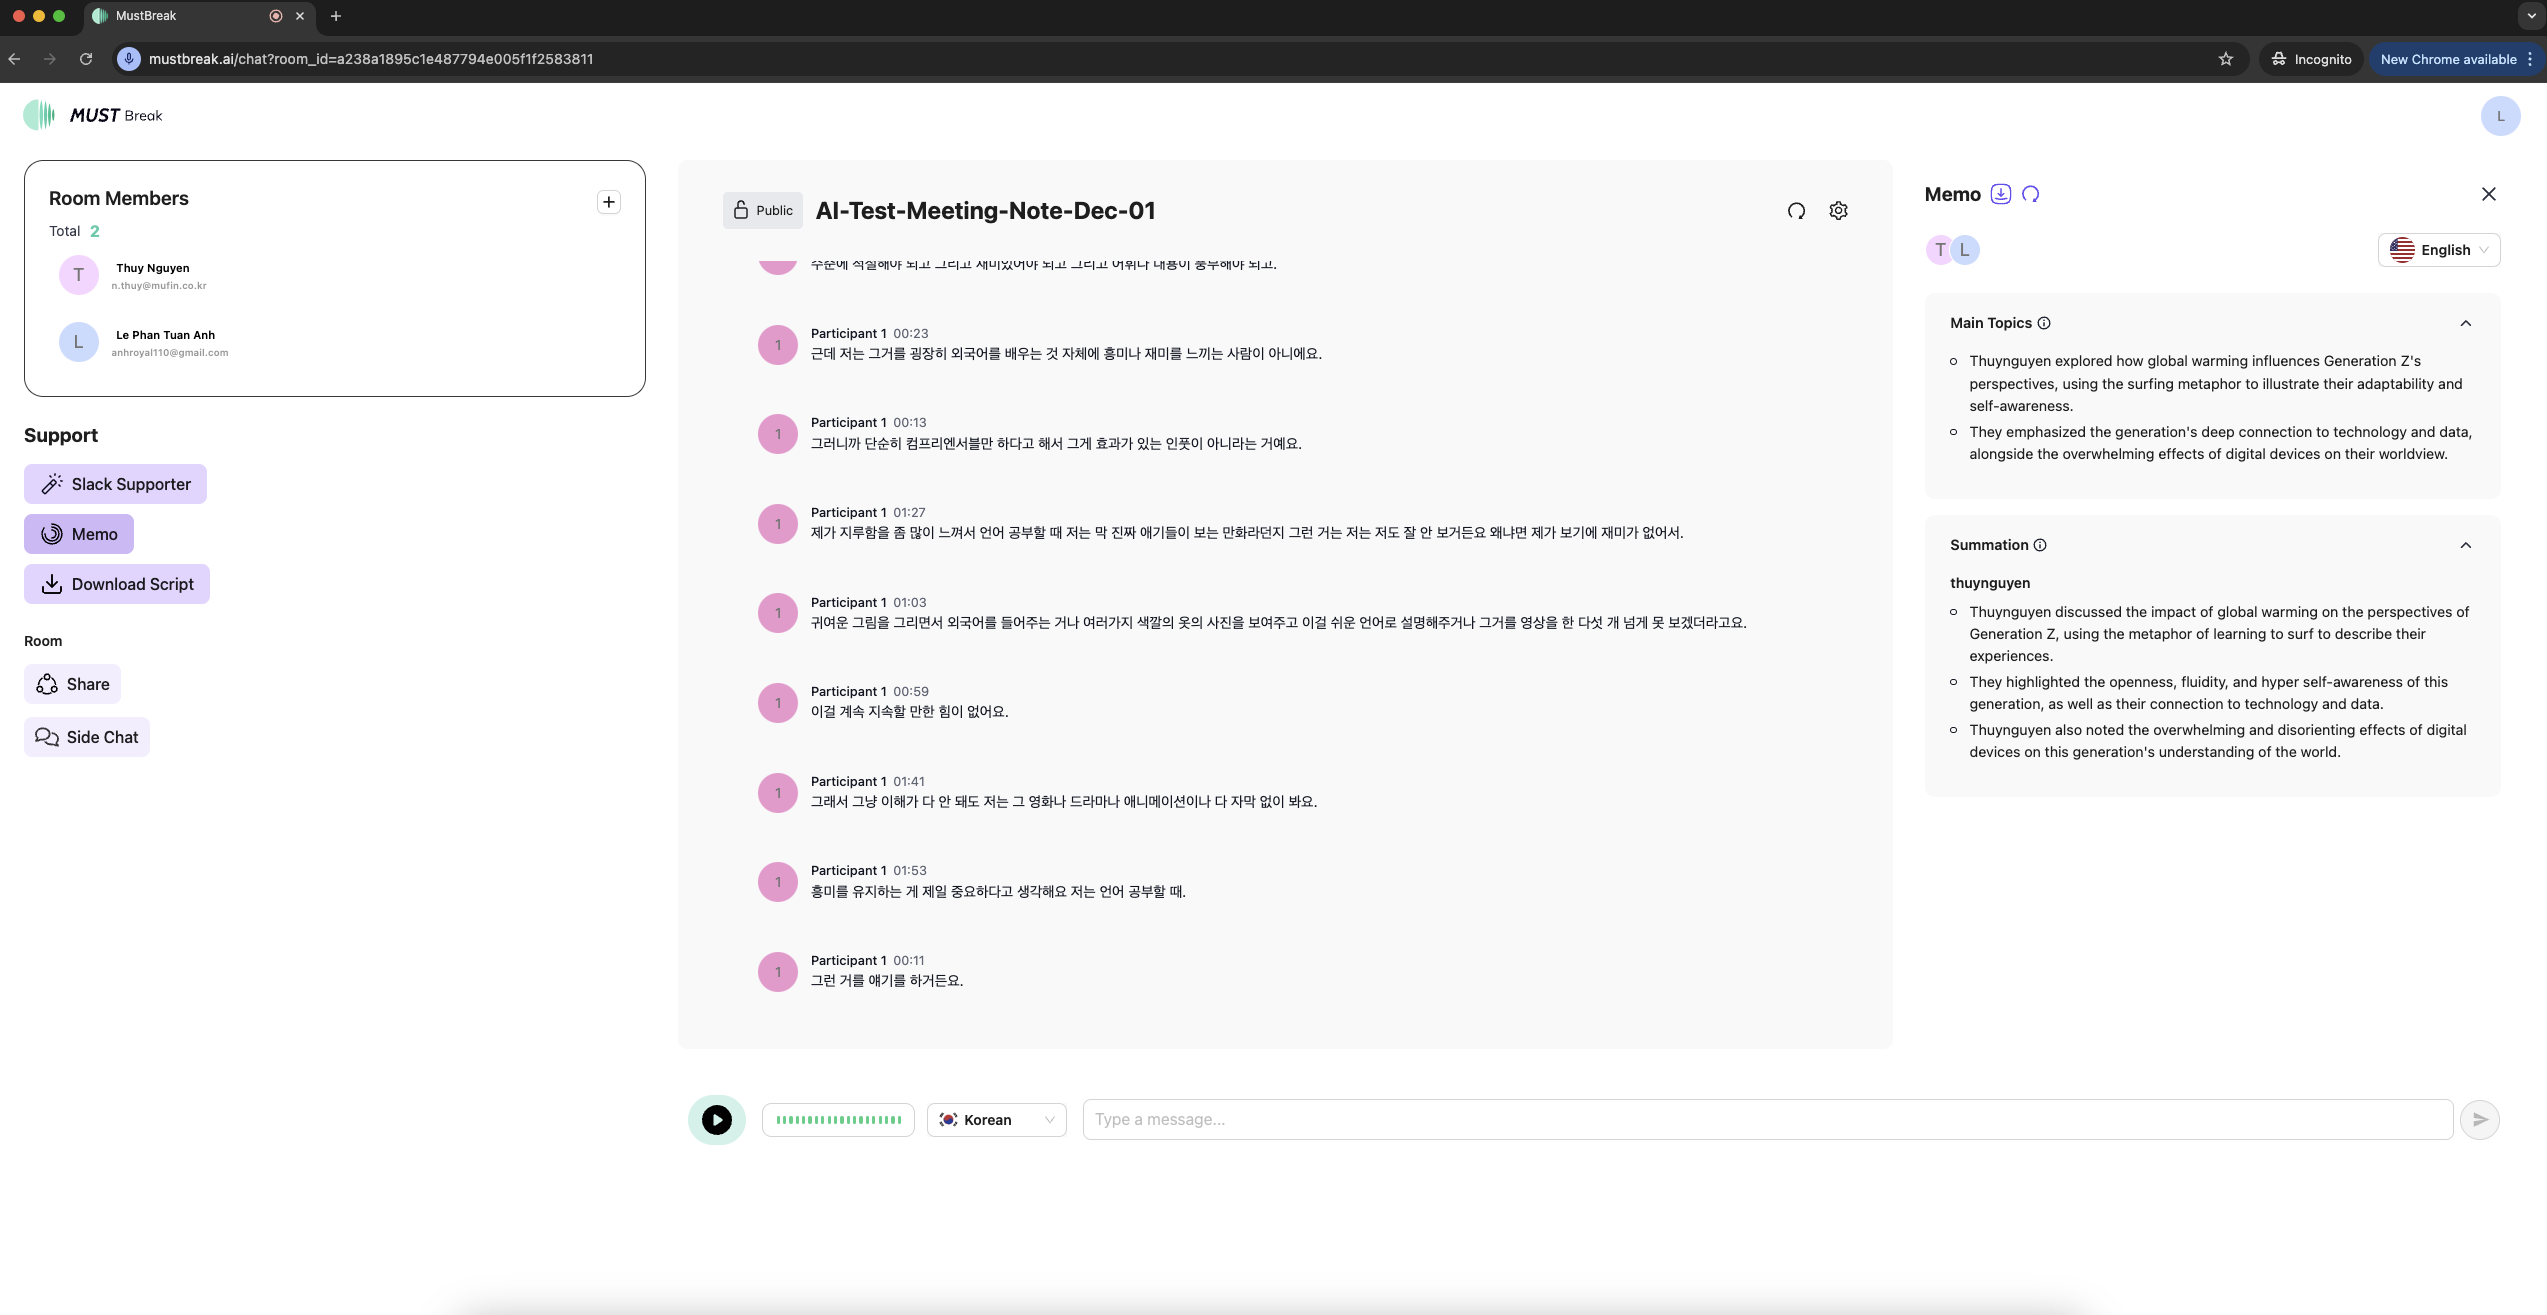Open room settings gear icon
2547x1315 pixels.
(x=1838, y=211)
